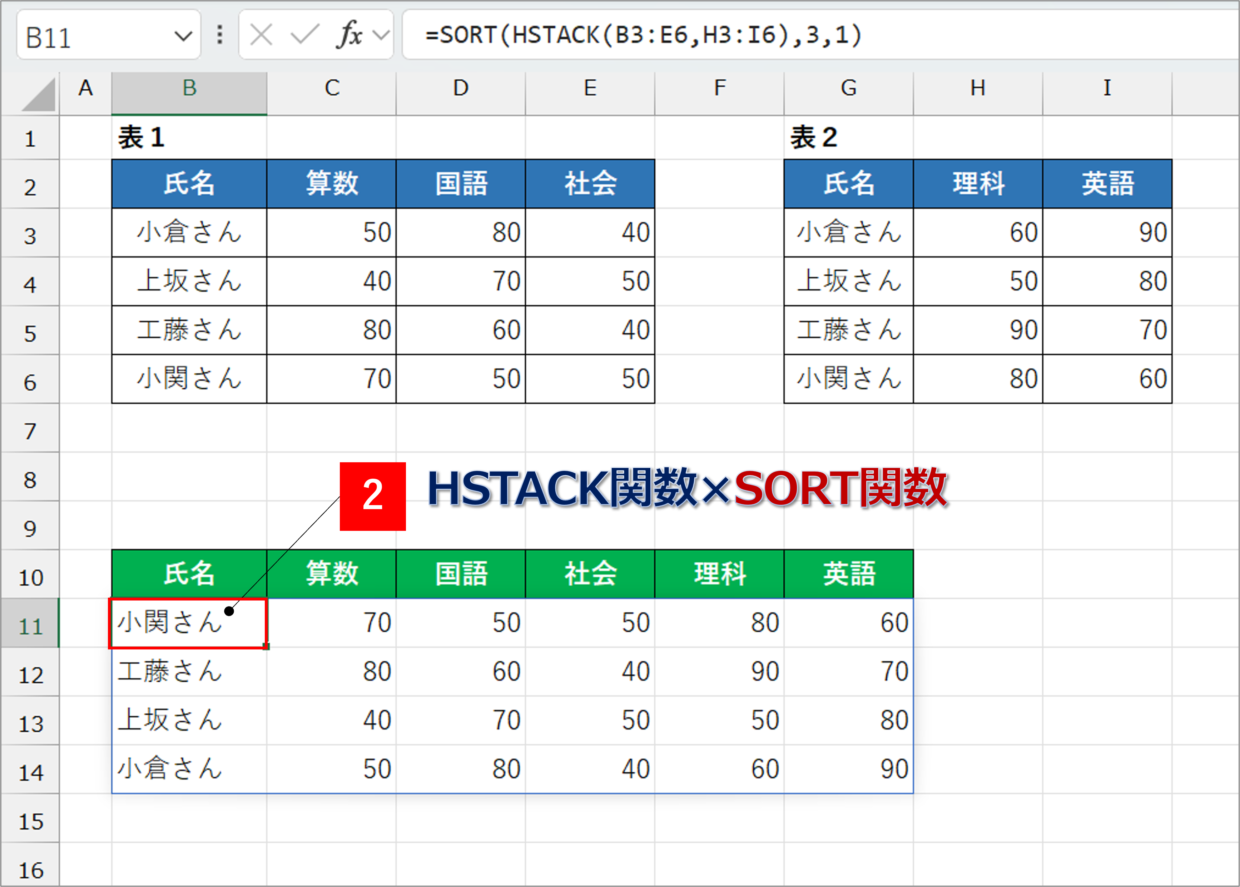The height and width of the screenshot is (887, 1240).
Task: Click cell B1 labeled 表１
Action: [x=189, y=138]
